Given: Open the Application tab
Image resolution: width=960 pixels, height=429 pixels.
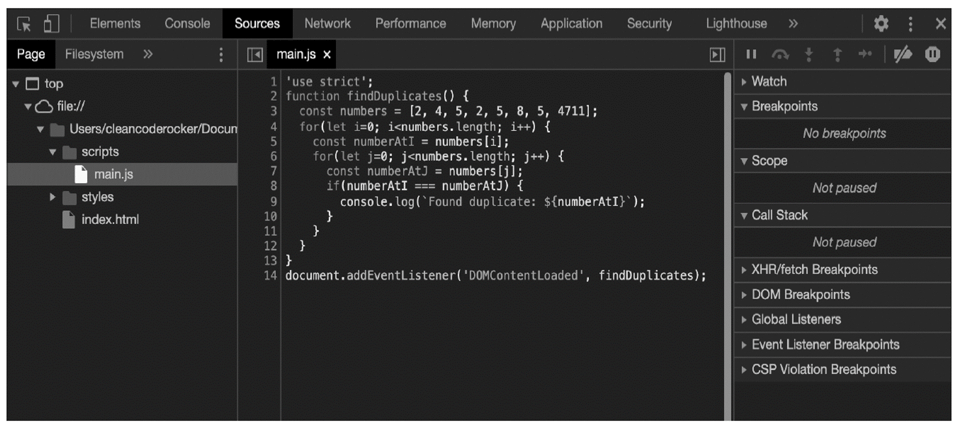Looking at the screenshot, I should [x=571, y=24].
